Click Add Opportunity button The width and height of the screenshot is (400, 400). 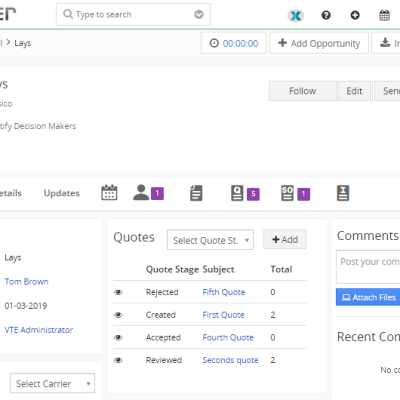319,43
